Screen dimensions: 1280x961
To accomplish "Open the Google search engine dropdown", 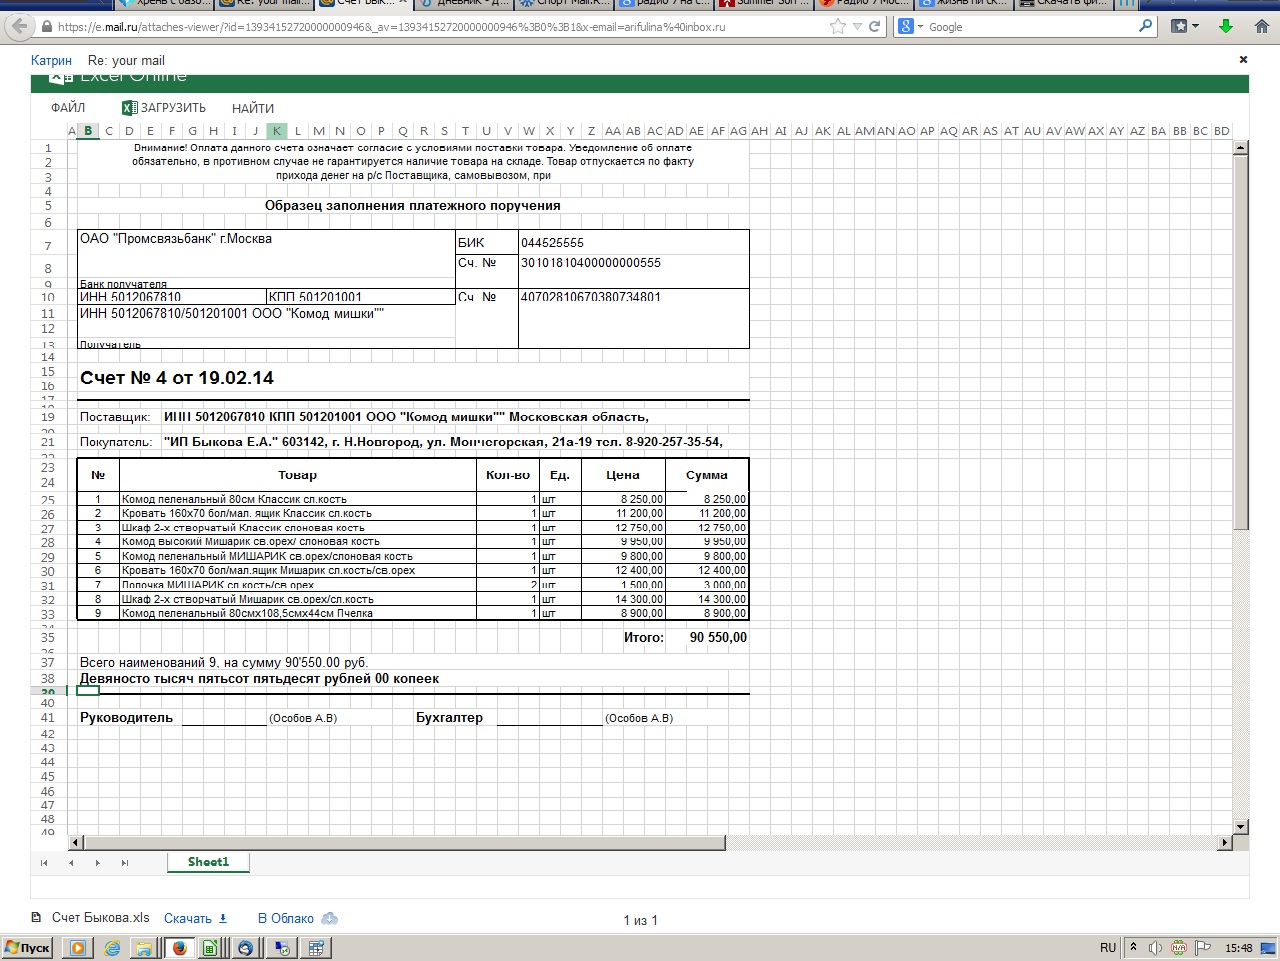I will (x=919, y=27).
